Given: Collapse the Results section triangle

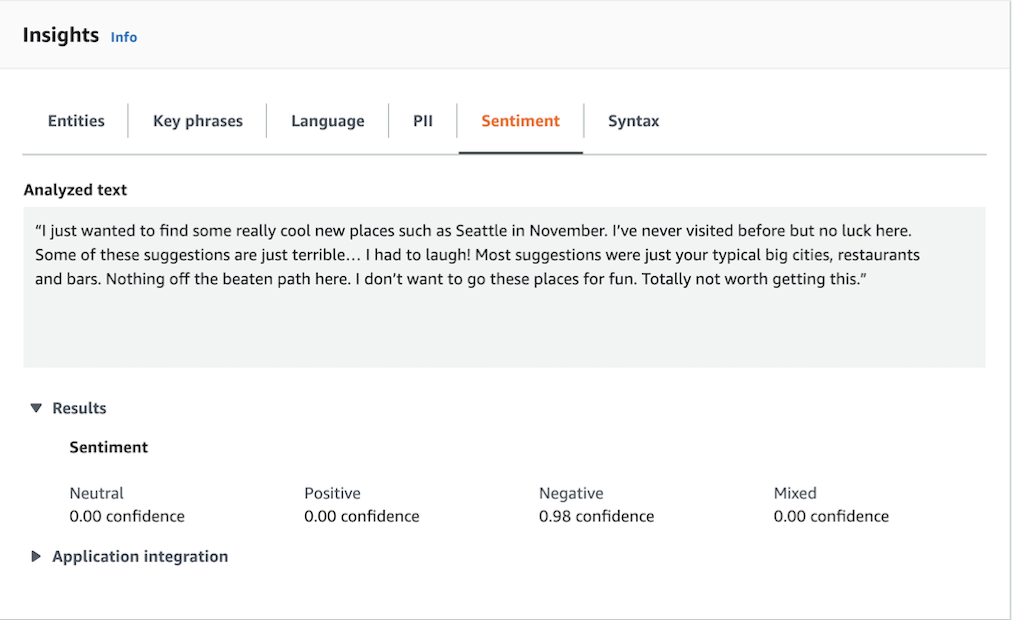Looking at the screenshot, I should pos(36,408).
